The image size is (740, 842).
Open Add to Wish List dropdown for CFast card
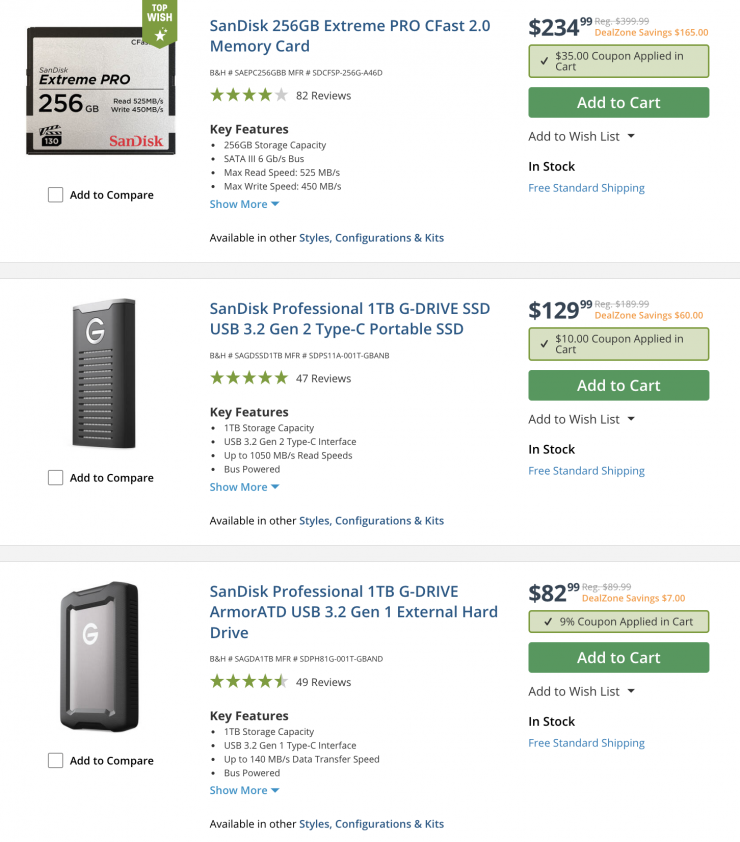pyautogui.click(x=581, y=136)
